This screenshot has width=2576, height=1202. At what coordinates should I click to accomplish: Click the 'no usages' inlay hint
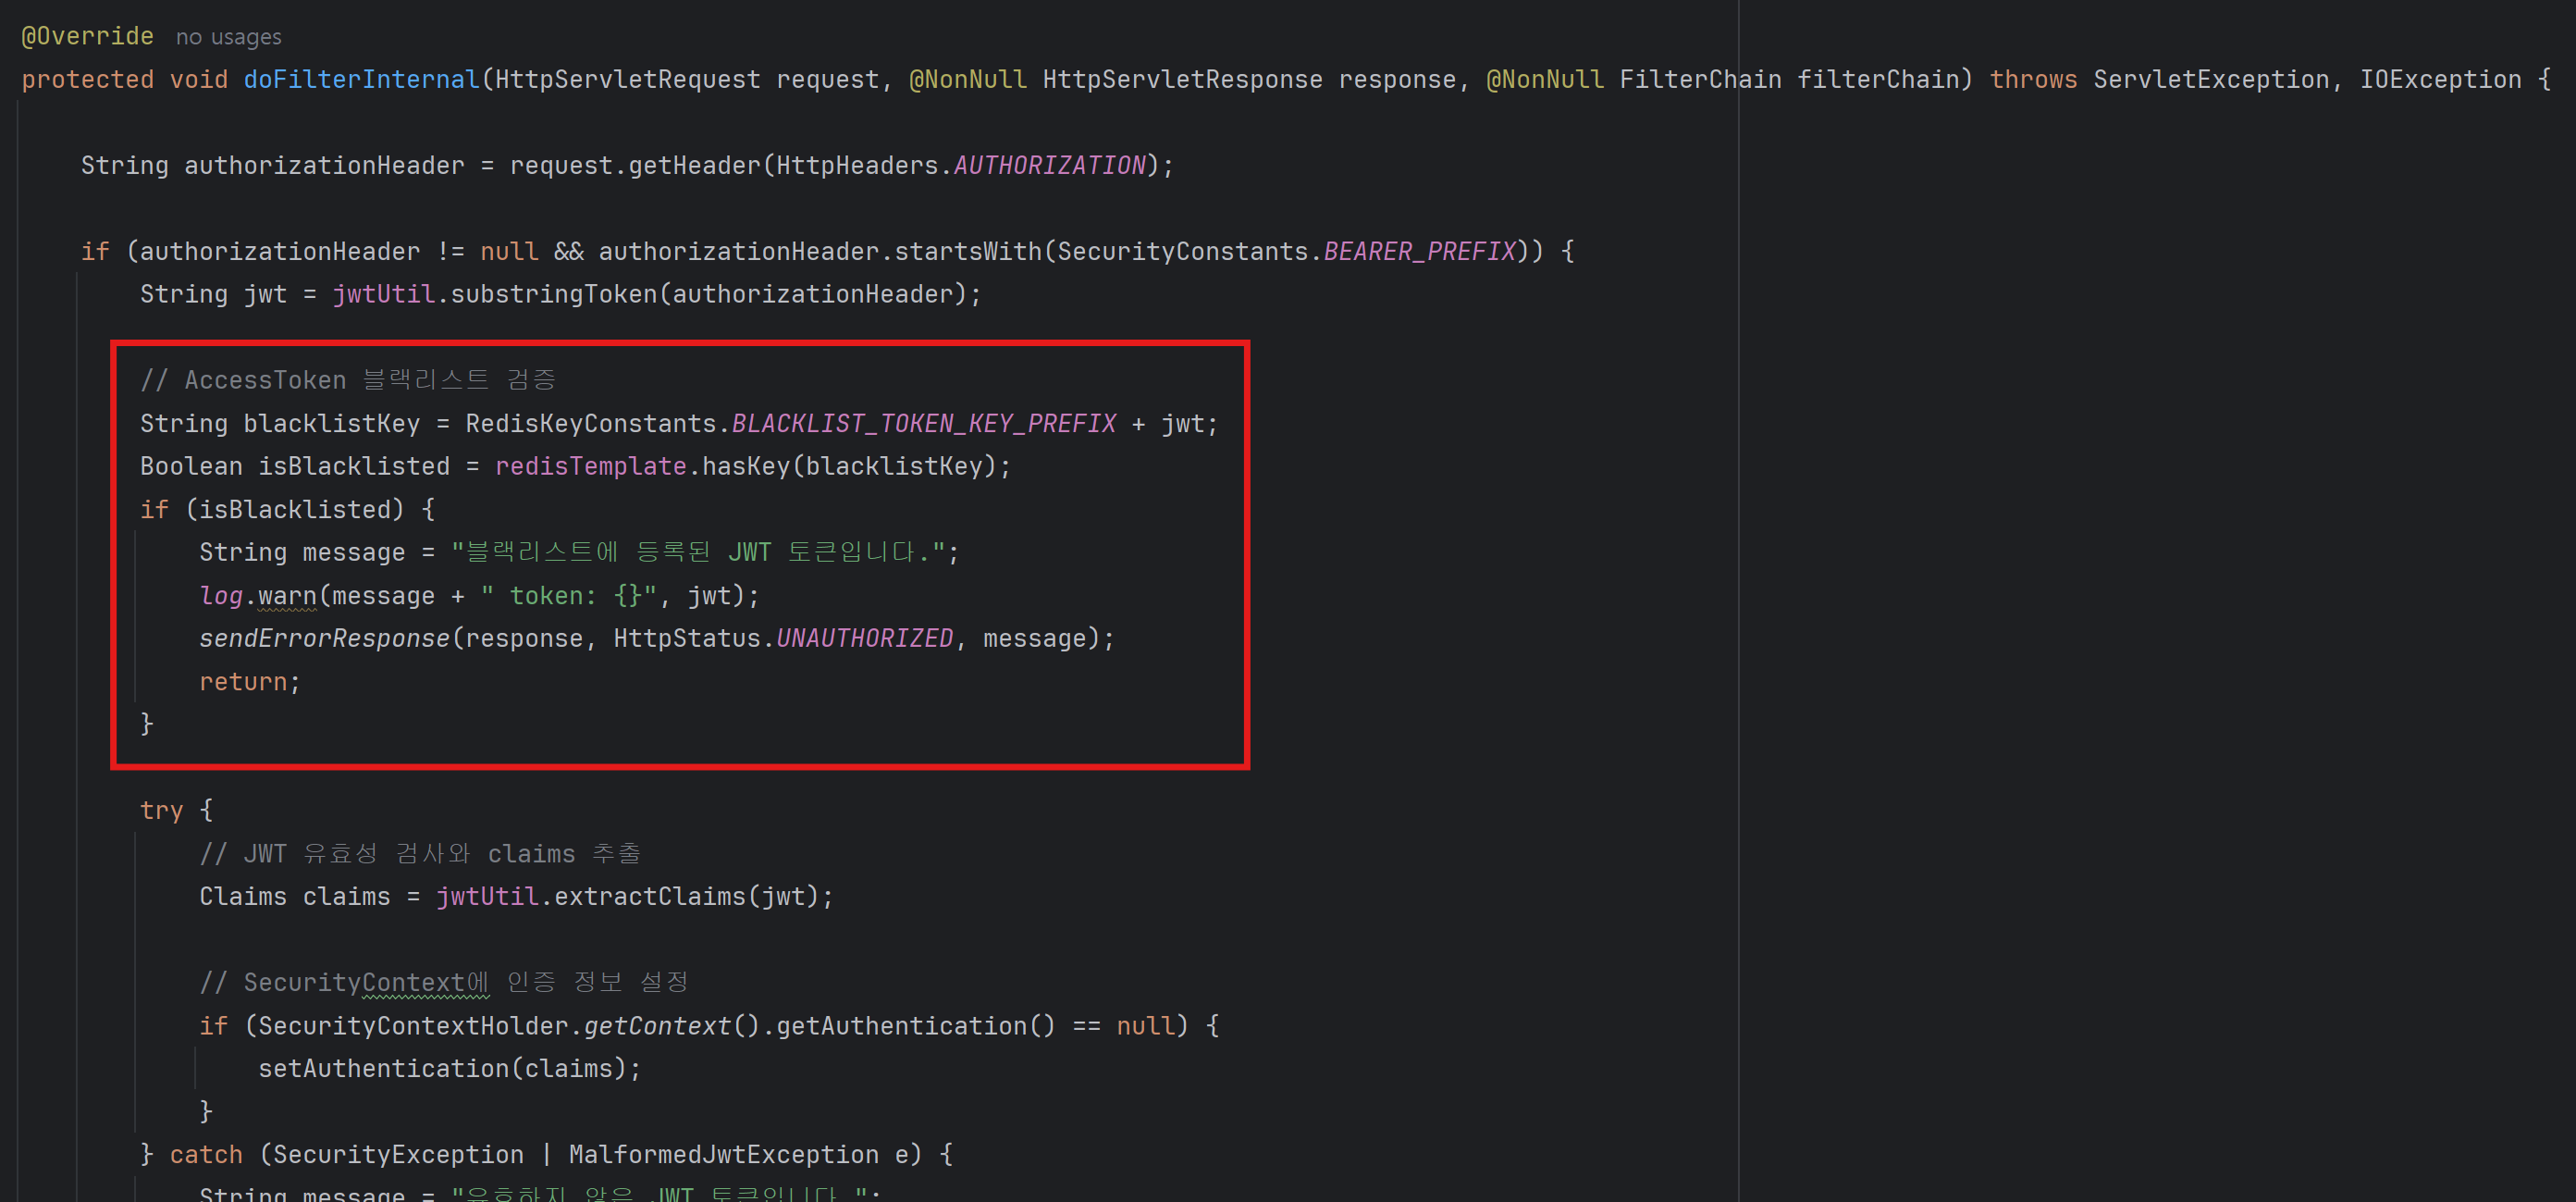click(228, 37)
